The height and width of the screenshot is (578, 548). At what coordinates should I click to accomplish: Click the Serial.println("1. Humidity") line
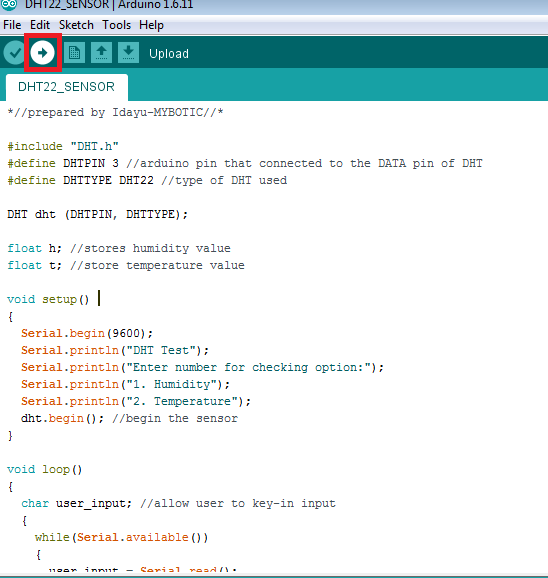126,384
